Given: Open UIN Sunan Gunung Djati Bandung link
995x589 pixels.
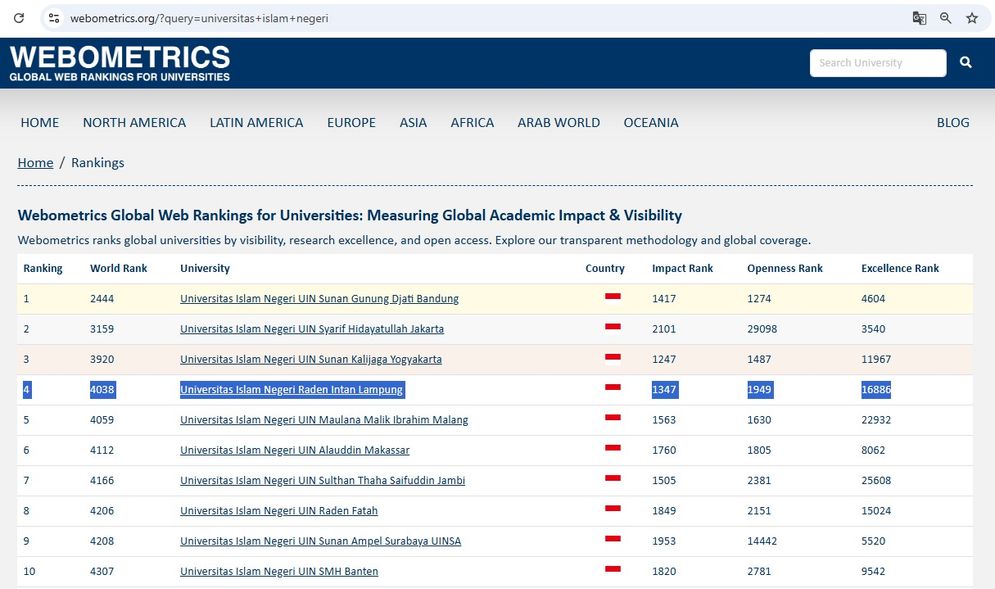Looking at the screenshot, I should 319,298.
